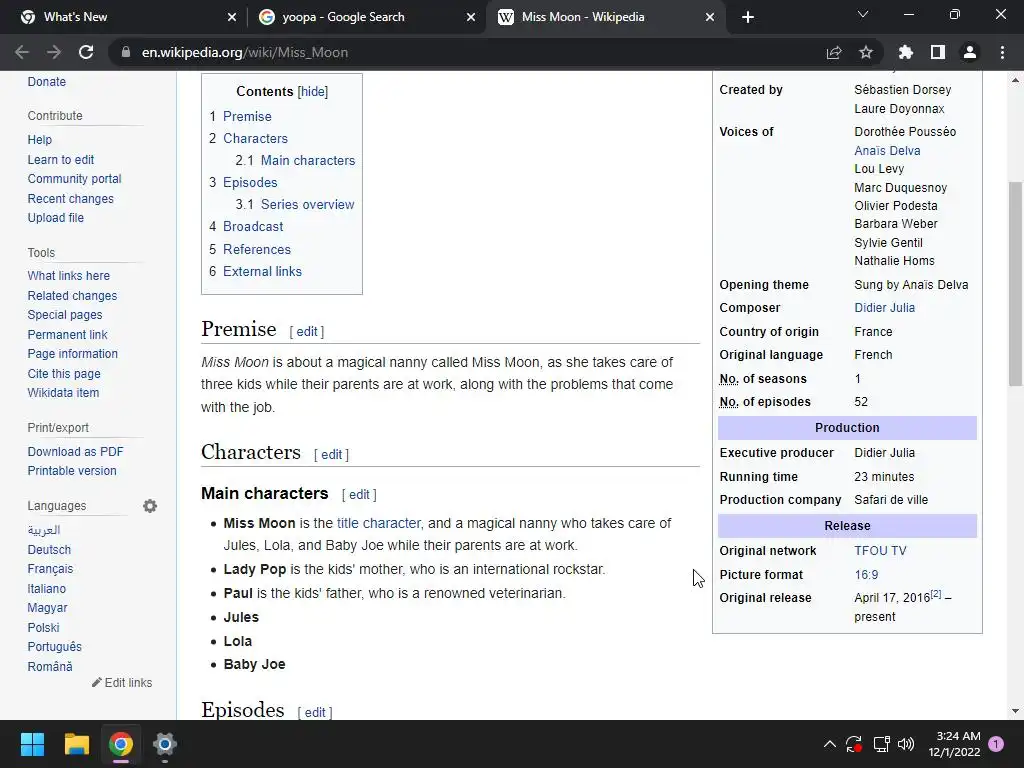Open Settings gear in taskbar

pyautogui.click(x=165, y=744)
